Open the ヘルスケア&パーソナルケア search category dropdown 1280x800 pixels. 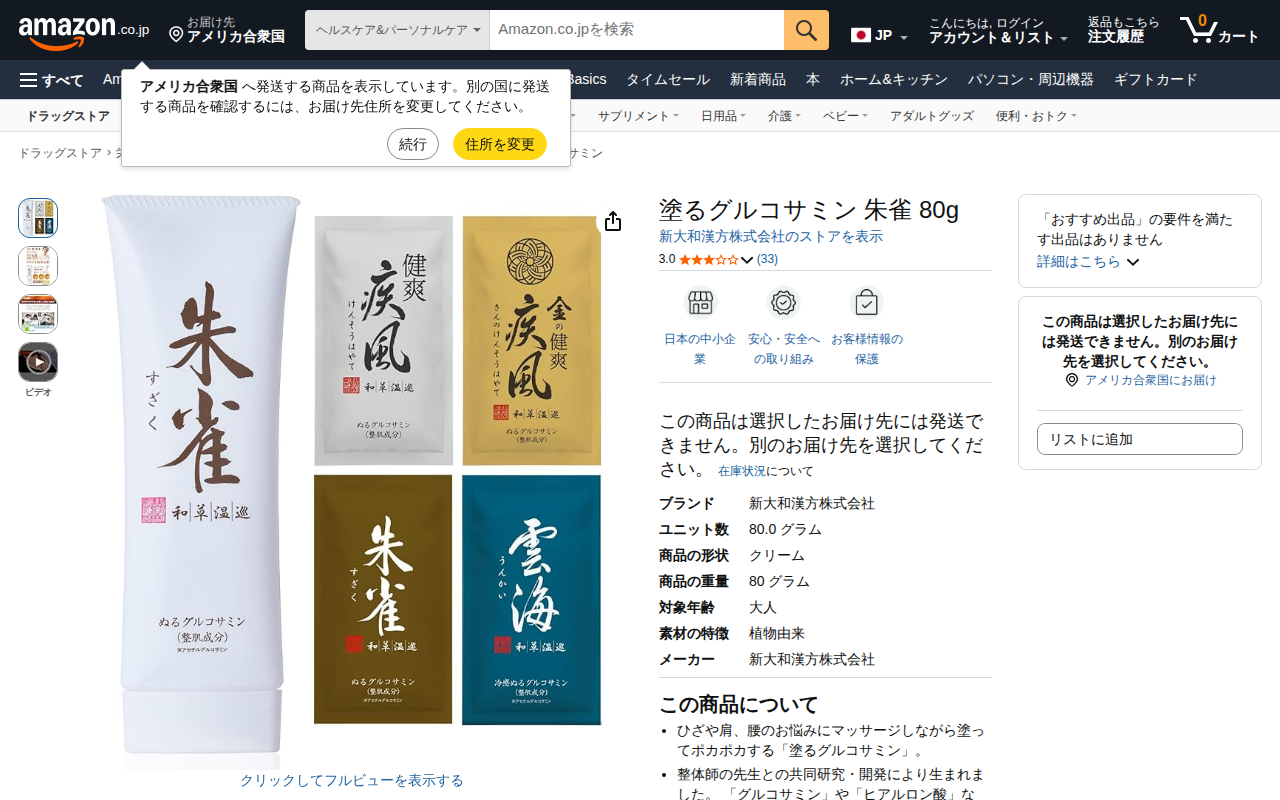click(x=397, y=30)
